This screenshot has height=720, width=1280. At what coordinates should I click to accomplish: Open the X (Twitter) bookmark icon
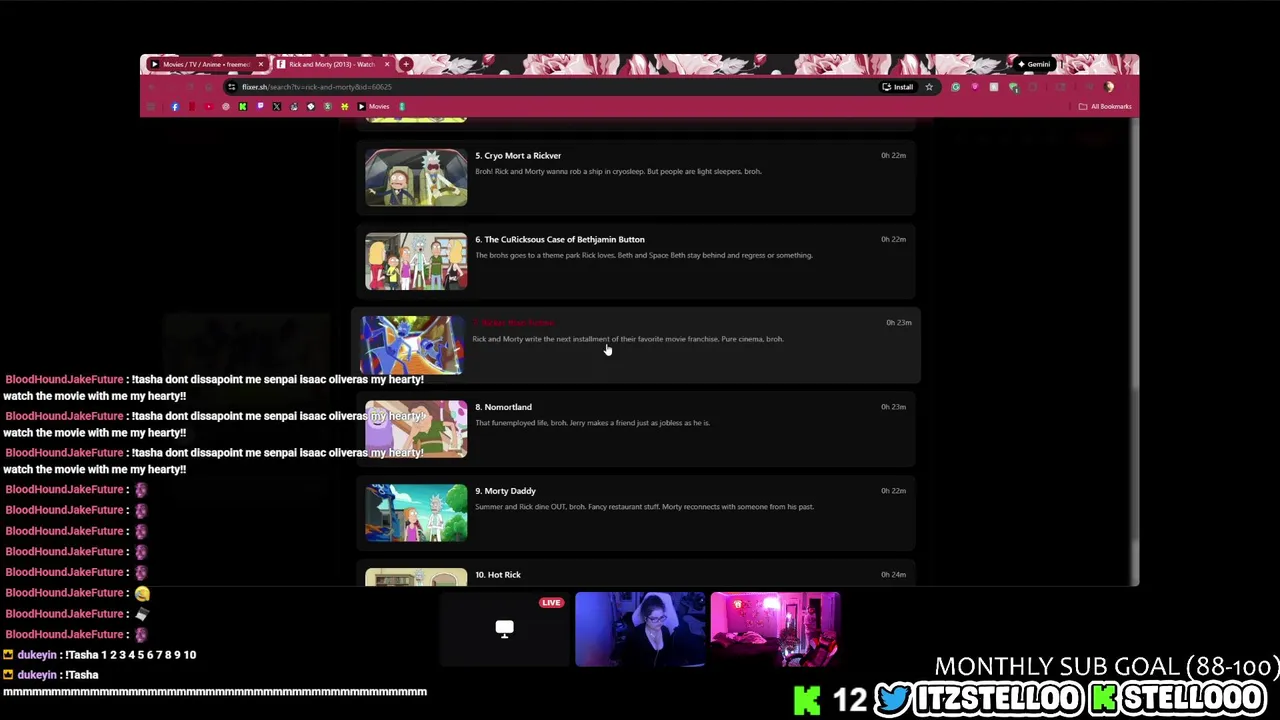point(277,106)
